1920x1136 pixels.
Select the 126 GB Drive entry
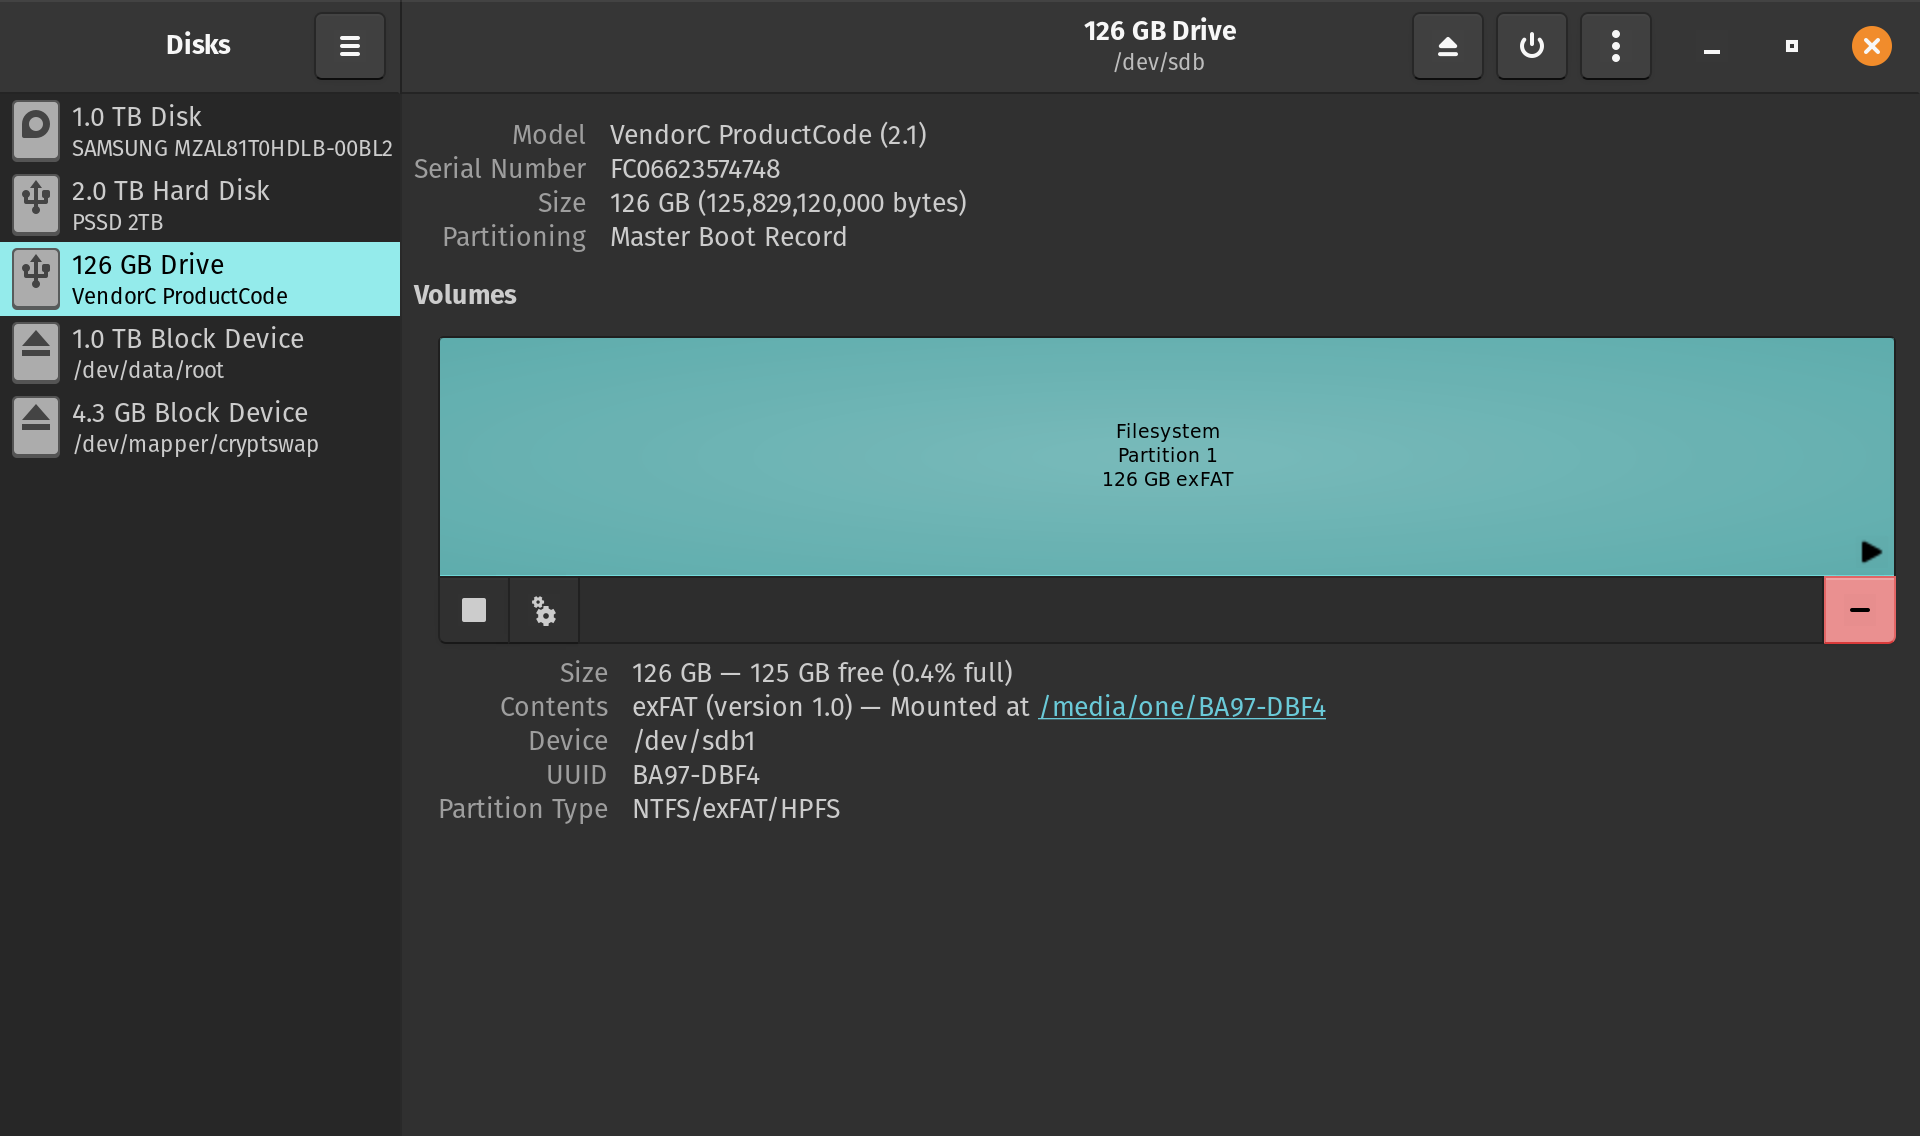230,279
